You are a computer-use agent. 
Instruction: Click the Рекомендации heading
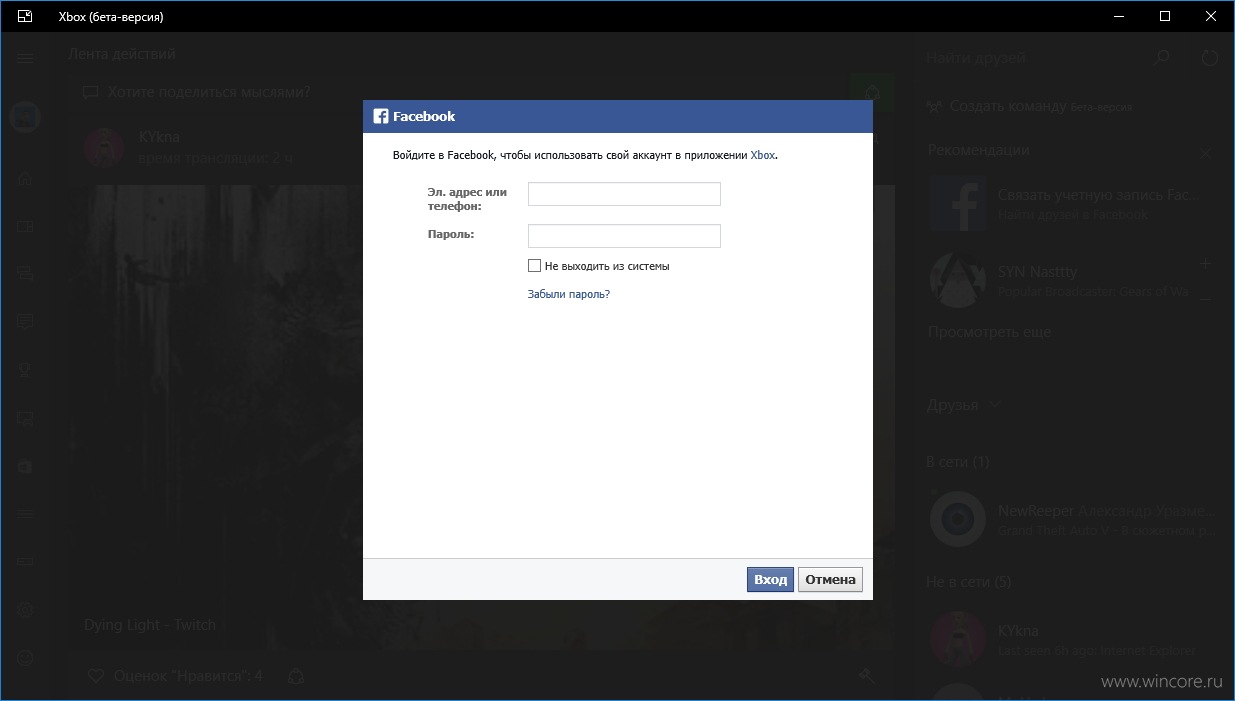978,150
